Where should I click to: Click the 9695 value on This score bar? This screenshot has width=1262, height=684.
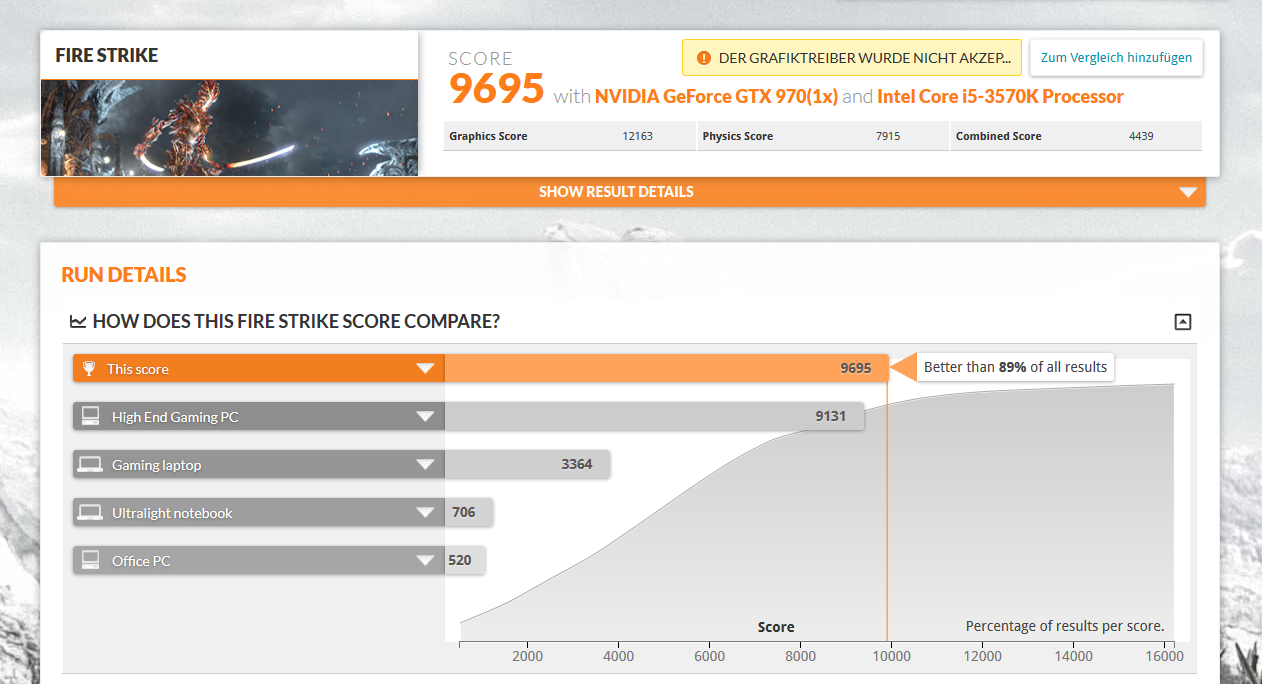click(855, 369)
